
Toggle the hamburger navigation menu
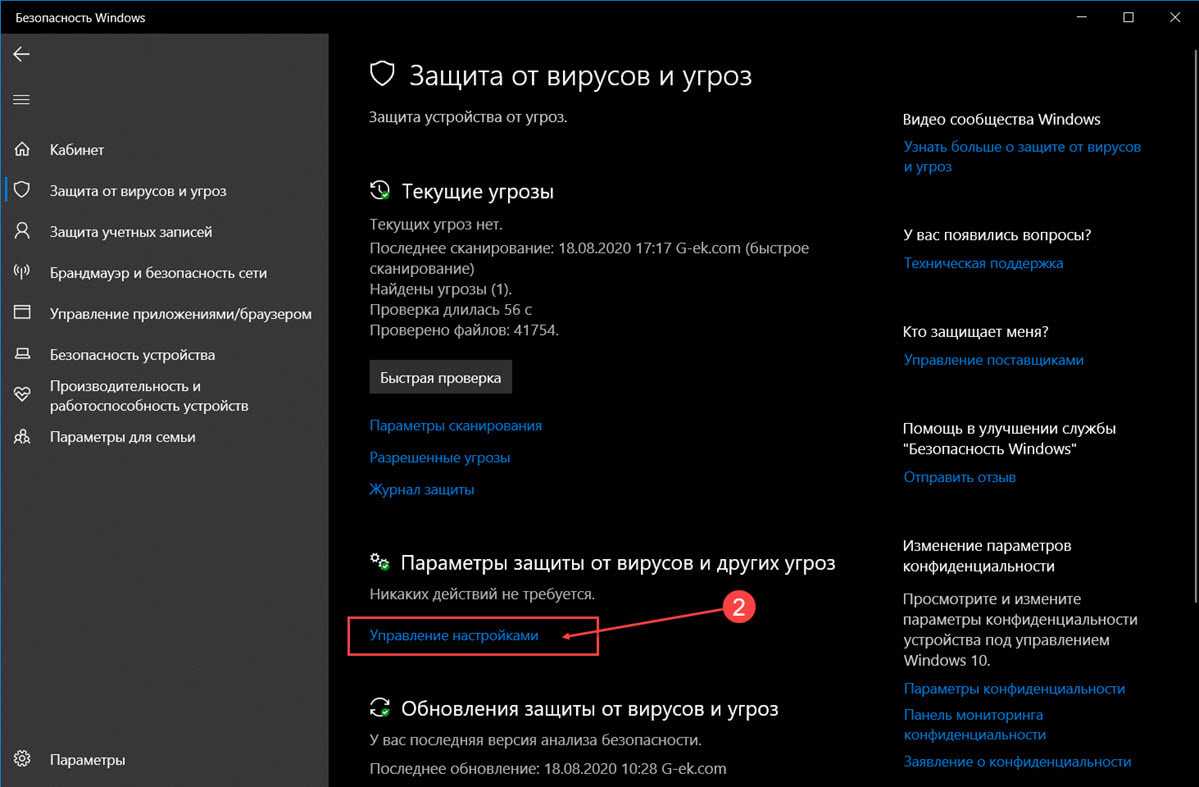(x=21, y=100)
